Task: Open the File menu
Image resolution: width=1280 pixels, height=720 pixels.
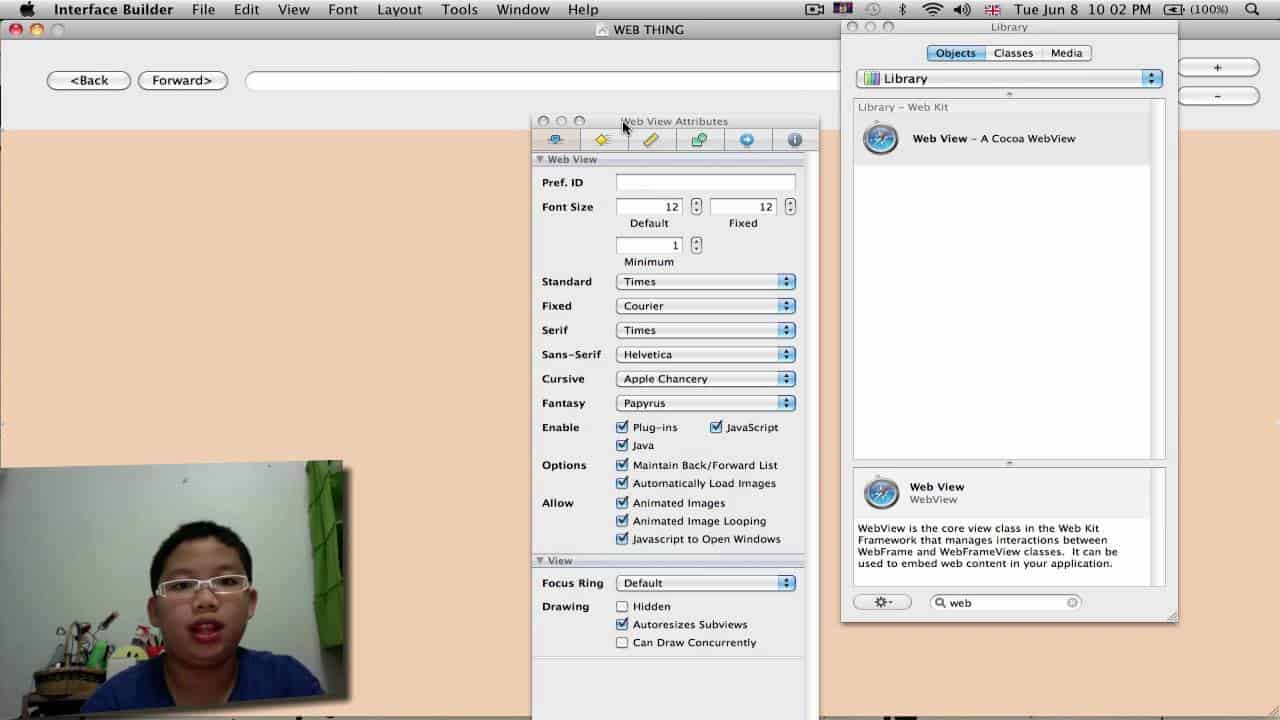Action: pos(203,10)
